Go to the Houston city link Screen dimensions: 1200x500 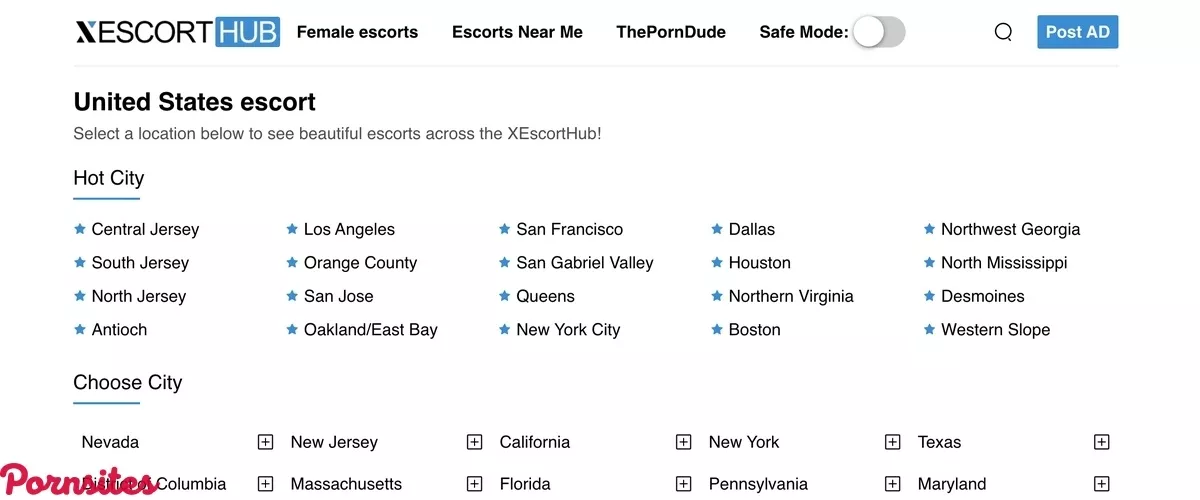pos(759,263)
